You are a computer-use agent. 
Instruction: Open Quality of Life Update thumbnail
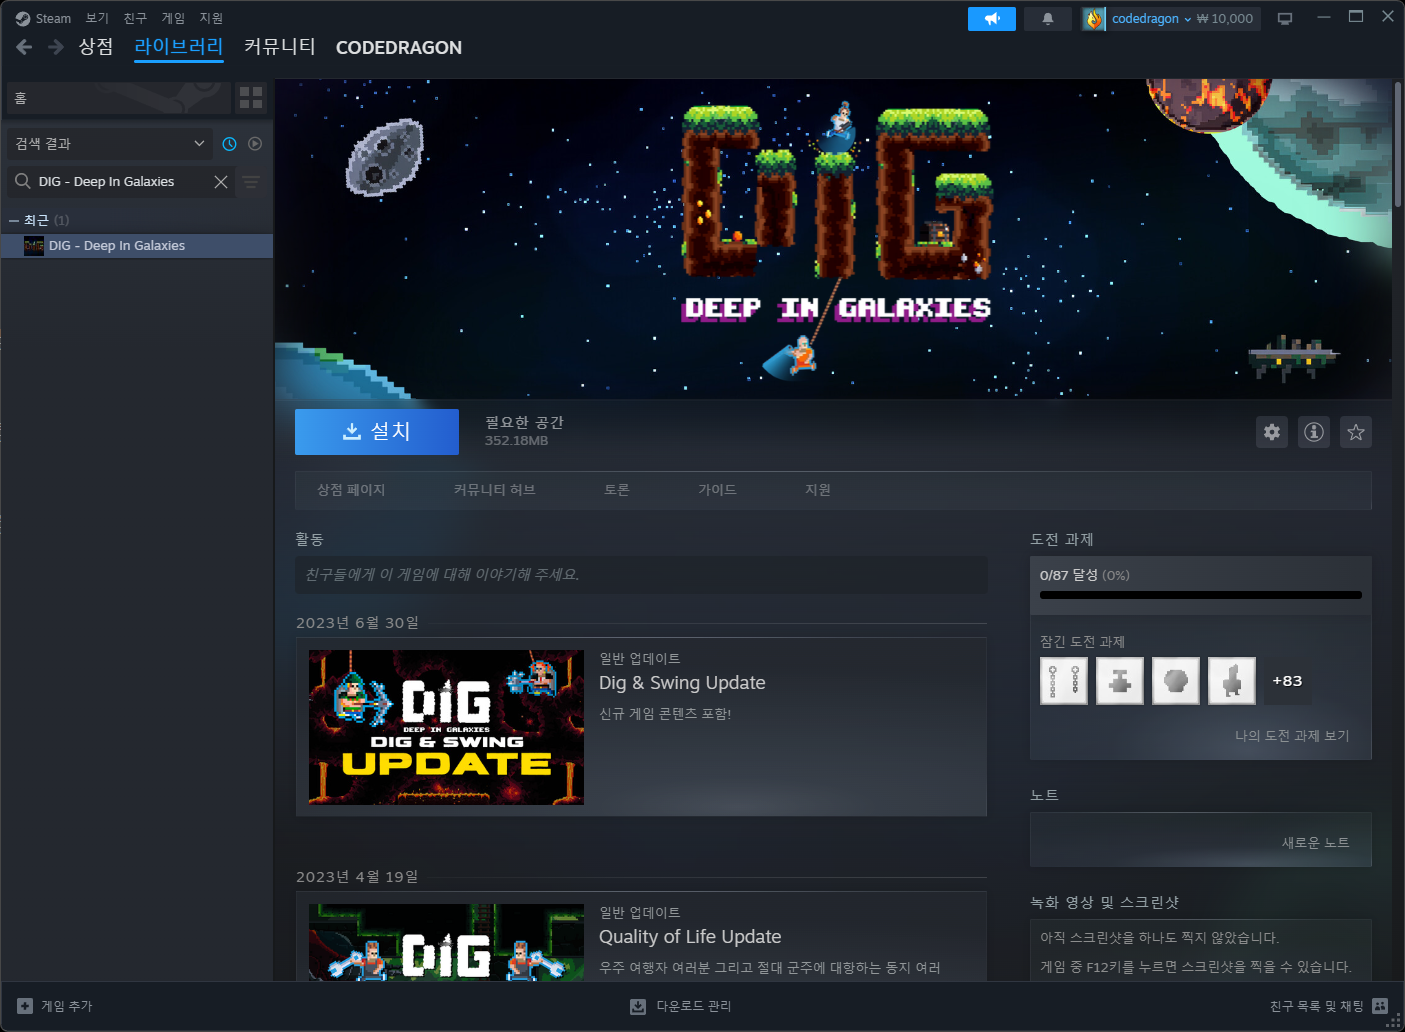coord(446,942)
